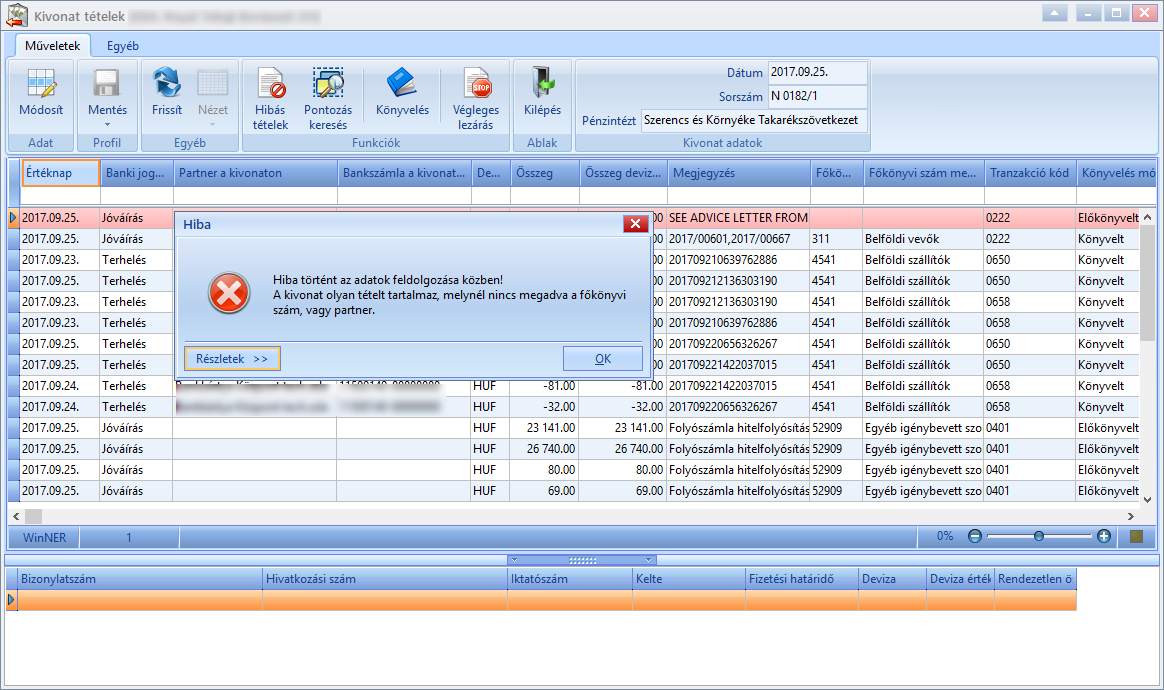Click the Könyvelés book icon

pyautogui.click(x=402, y=83)
